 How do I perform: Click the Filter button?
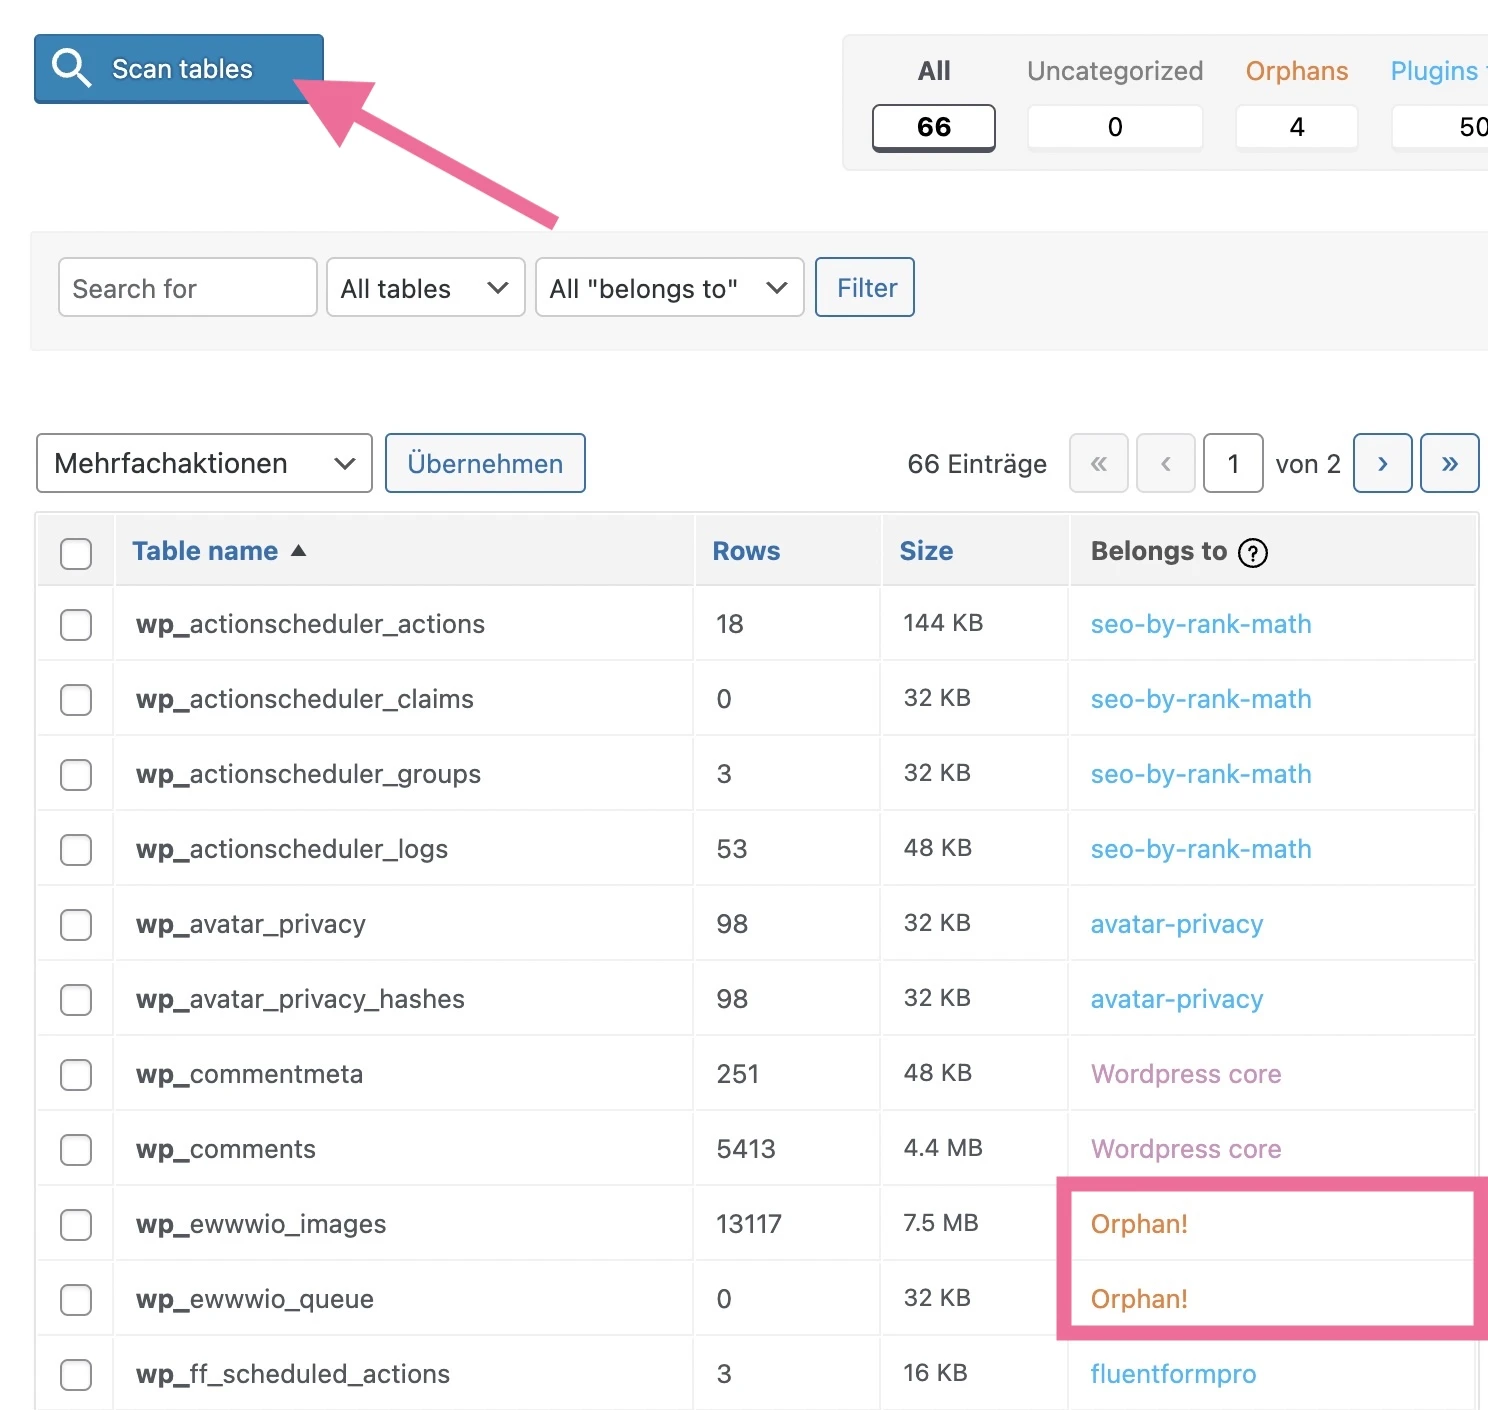(x=865, y=288)
